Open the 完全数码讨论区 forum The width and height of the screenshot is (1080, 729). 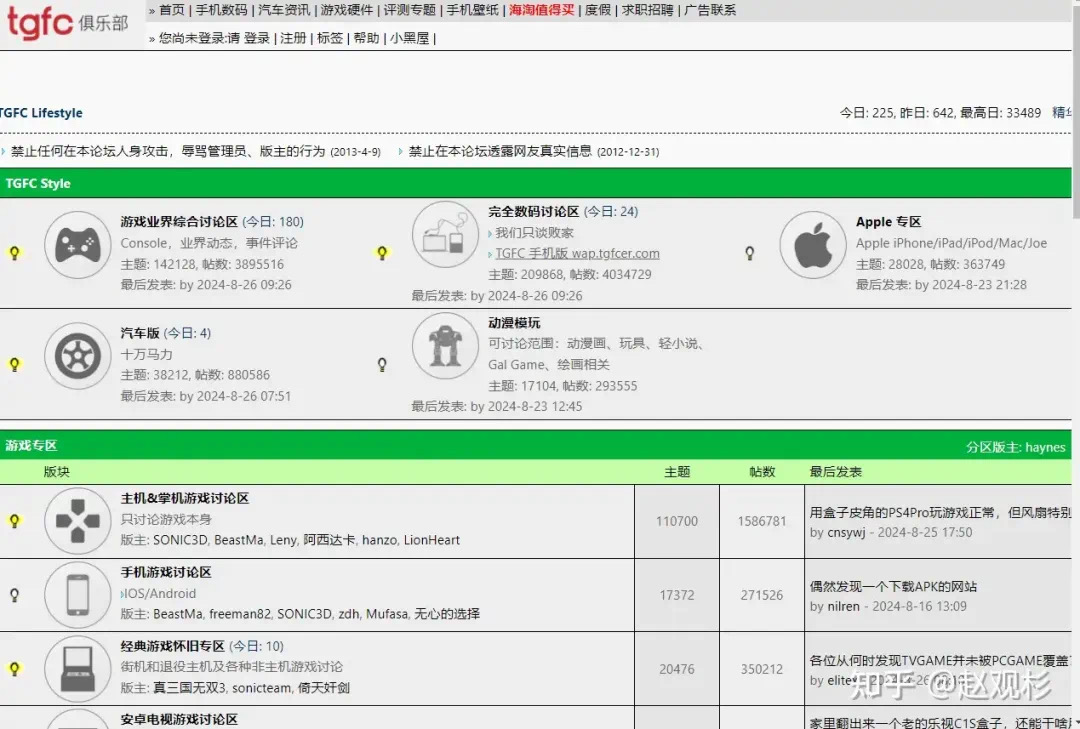[x=534, y=212]
